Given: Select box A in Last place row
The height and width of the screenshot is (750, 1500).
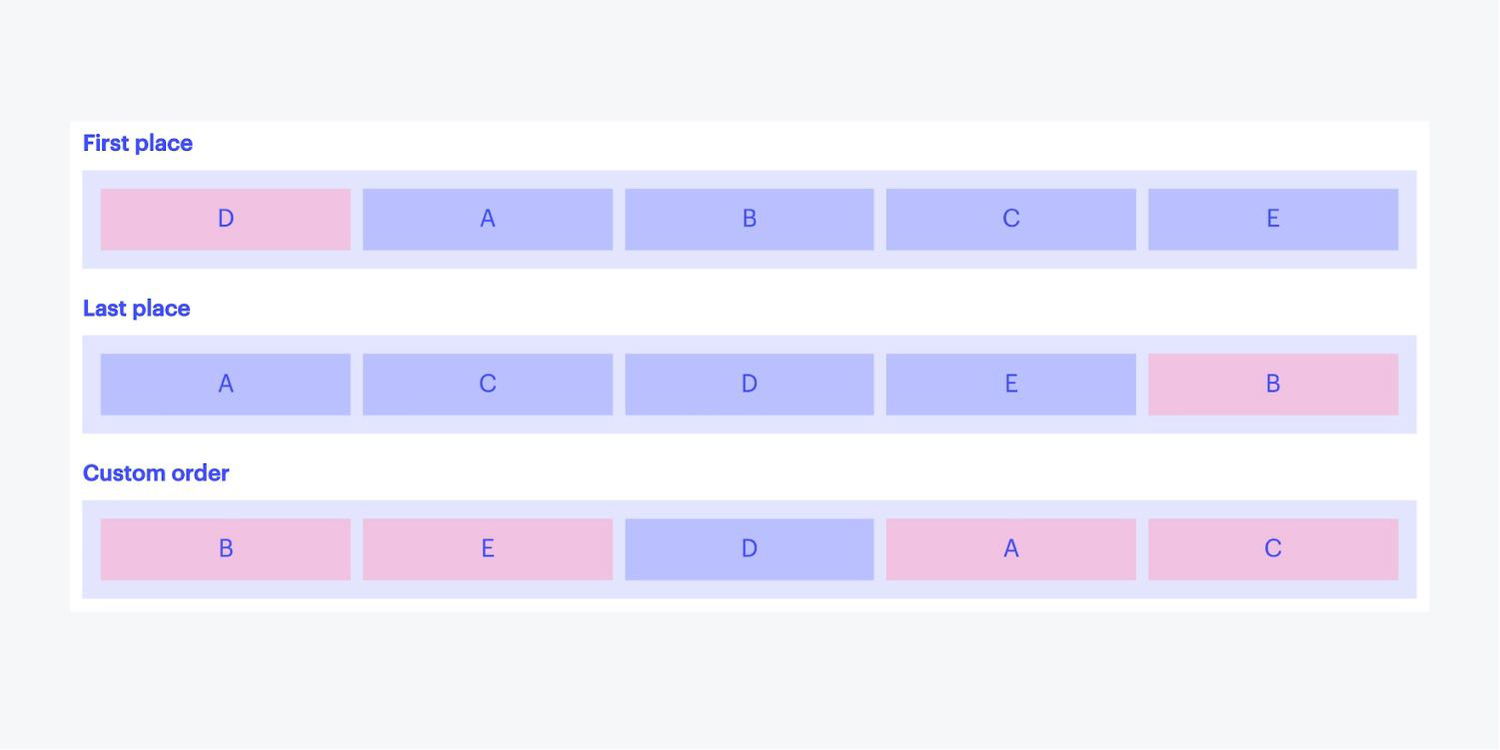Looking at the screenshot, I should tap(225, 384).
